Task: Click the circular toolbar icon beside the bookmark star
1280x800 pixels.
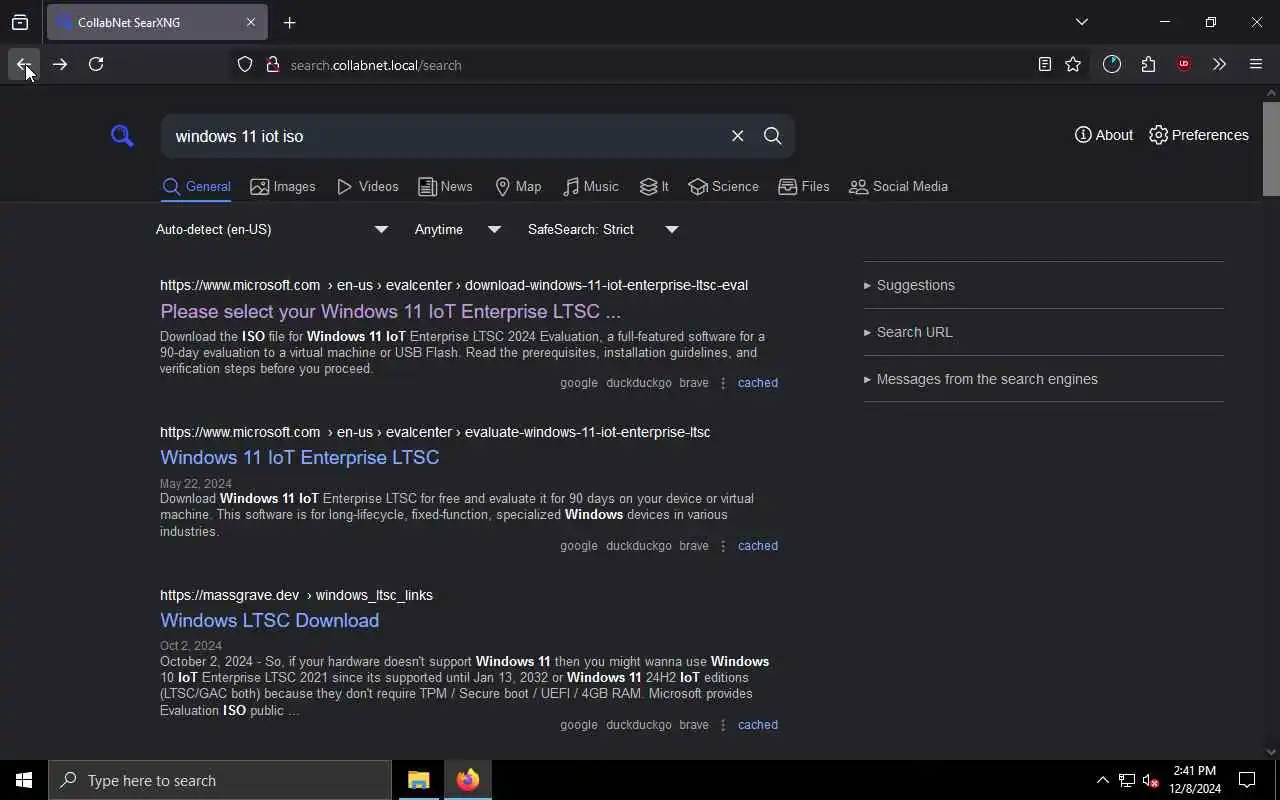Action: [x=1112, y=64]
